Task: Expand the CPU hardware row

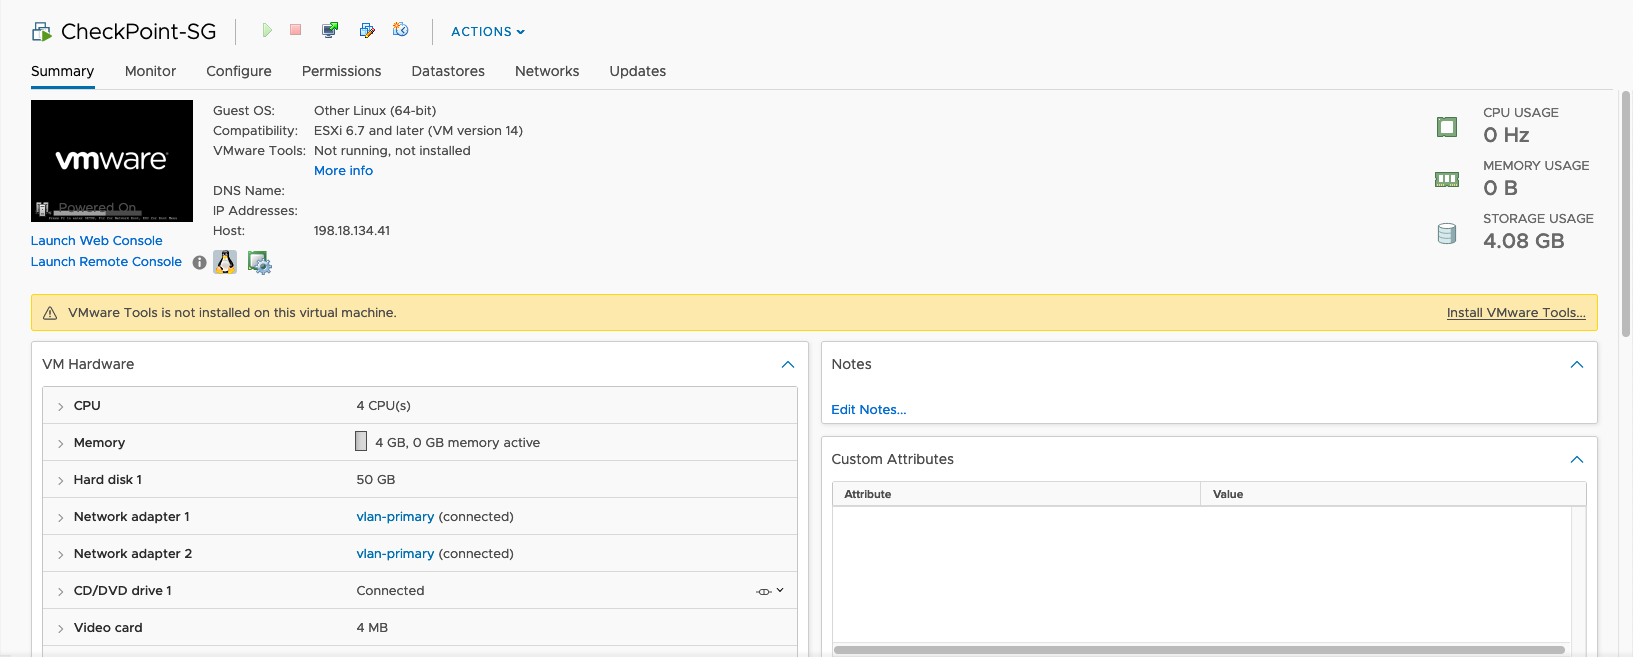Action: pos(61,406)
